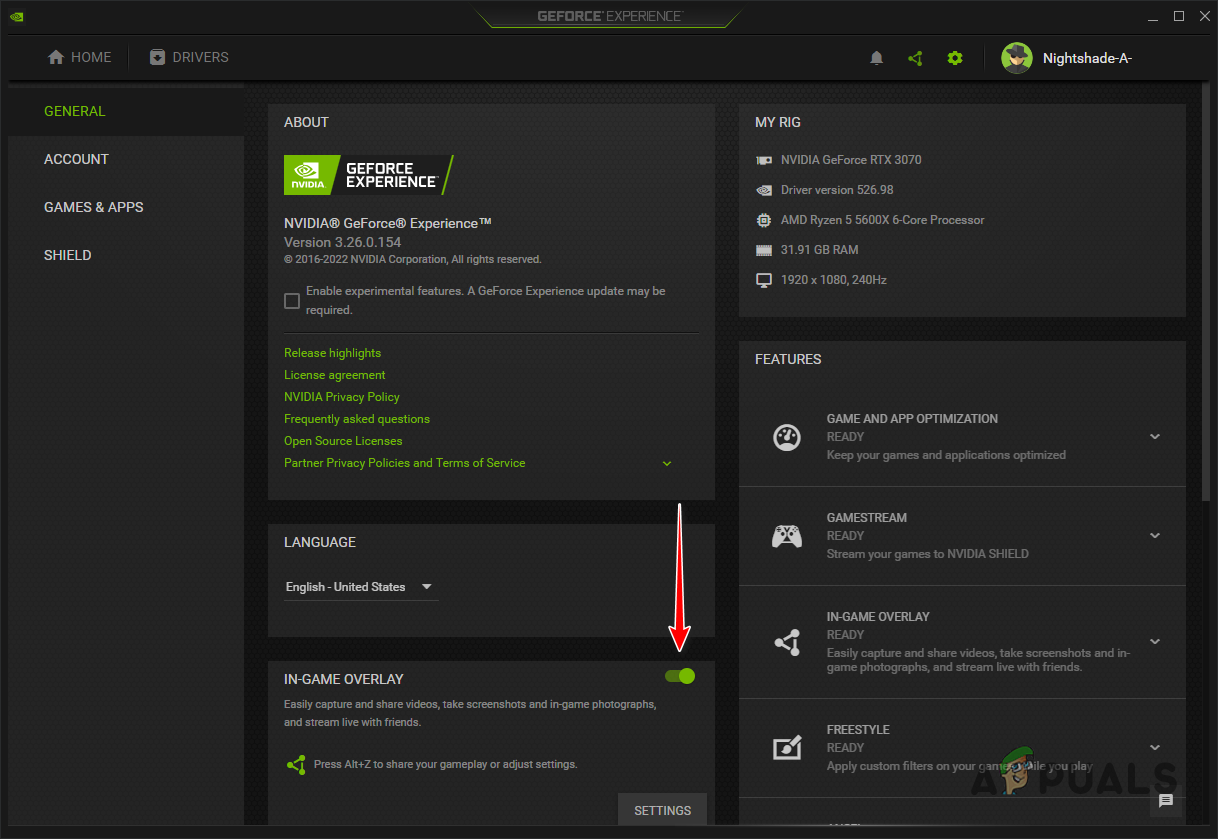Disable the In-Game Overlay toggle
The width and height of the screenshot is (1218, 839).
679,676
